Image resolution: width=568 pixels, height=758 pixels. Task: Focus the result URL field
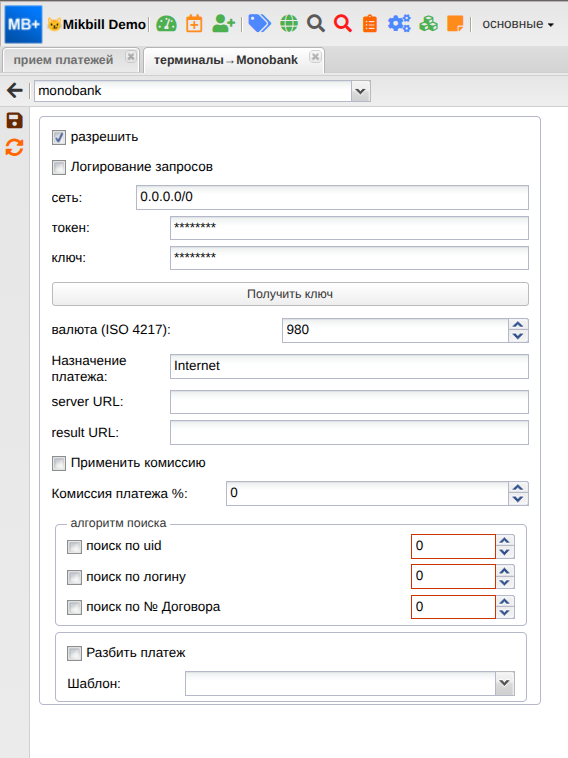tap(349, 432)
